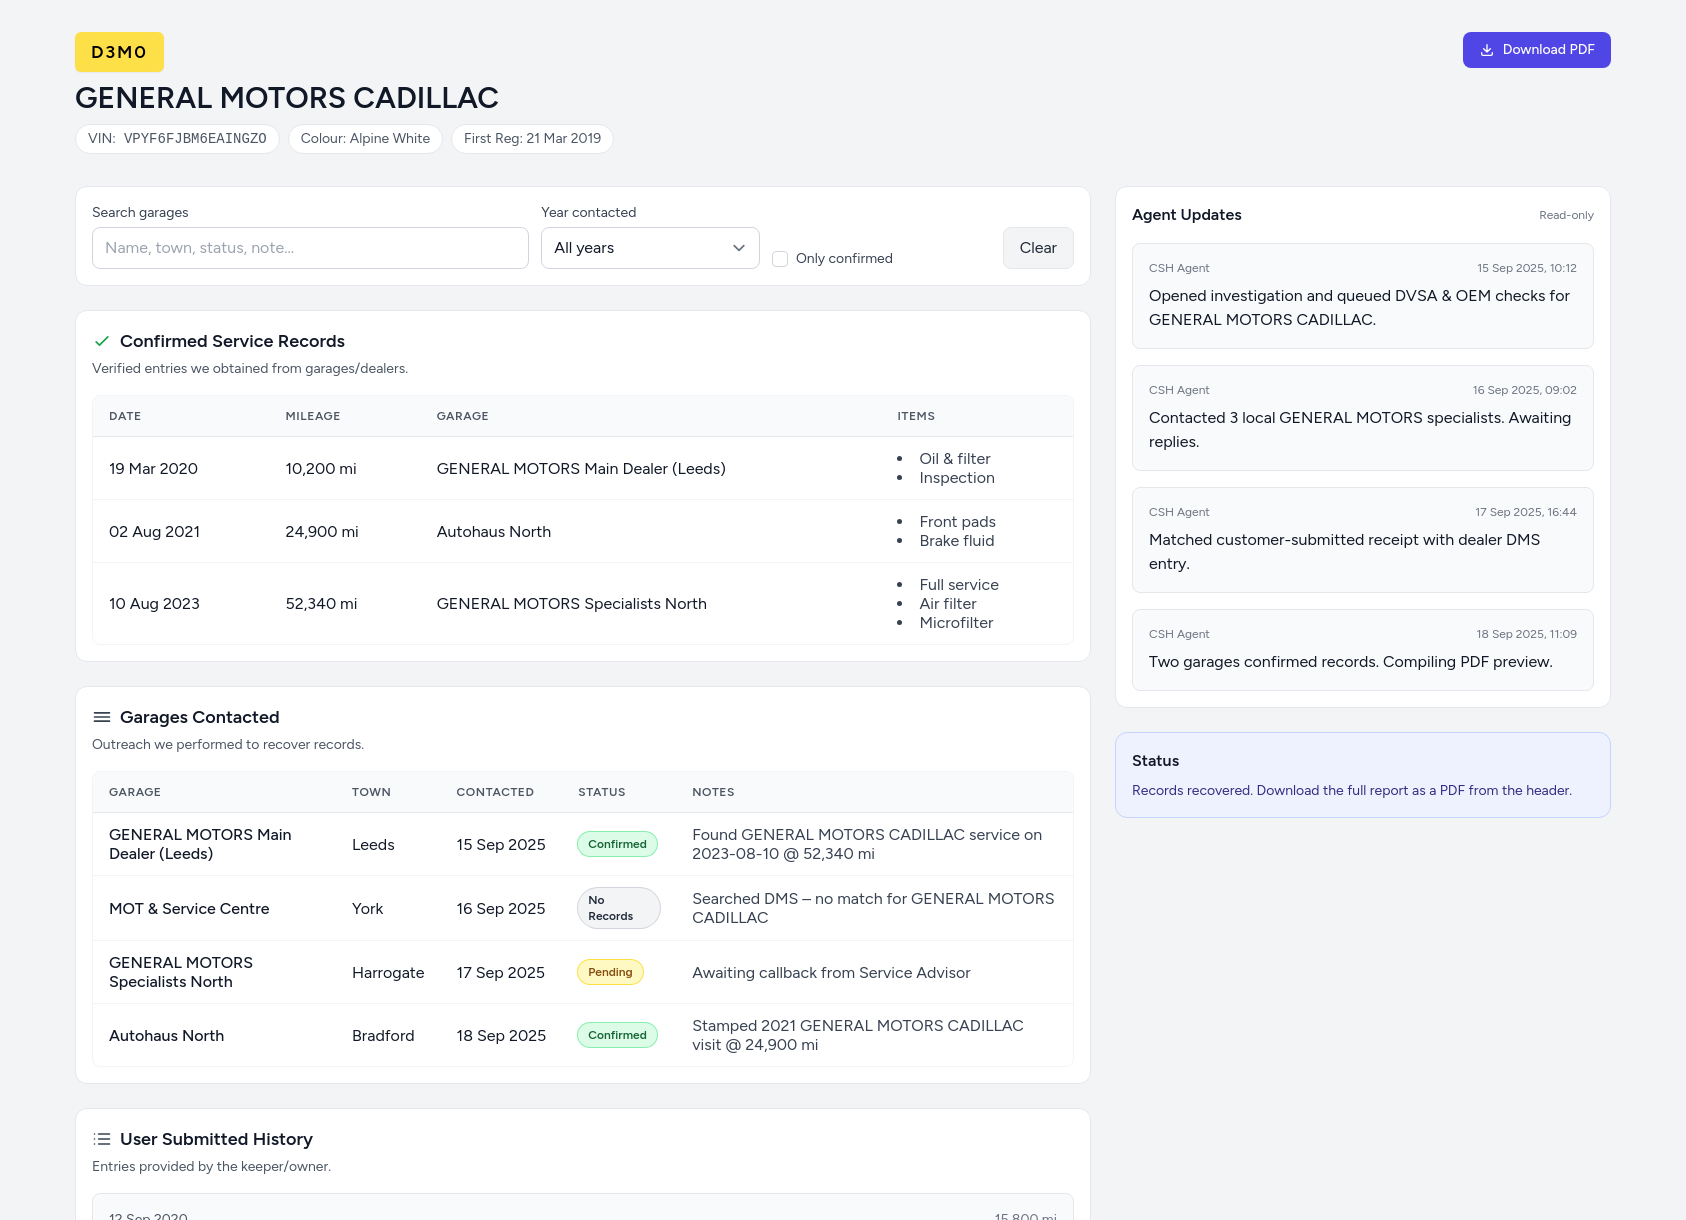Enable the Only confirmed checkbox
Image resolution: width=1686 pixels, height=1220 pixels.
click(780, 259)
